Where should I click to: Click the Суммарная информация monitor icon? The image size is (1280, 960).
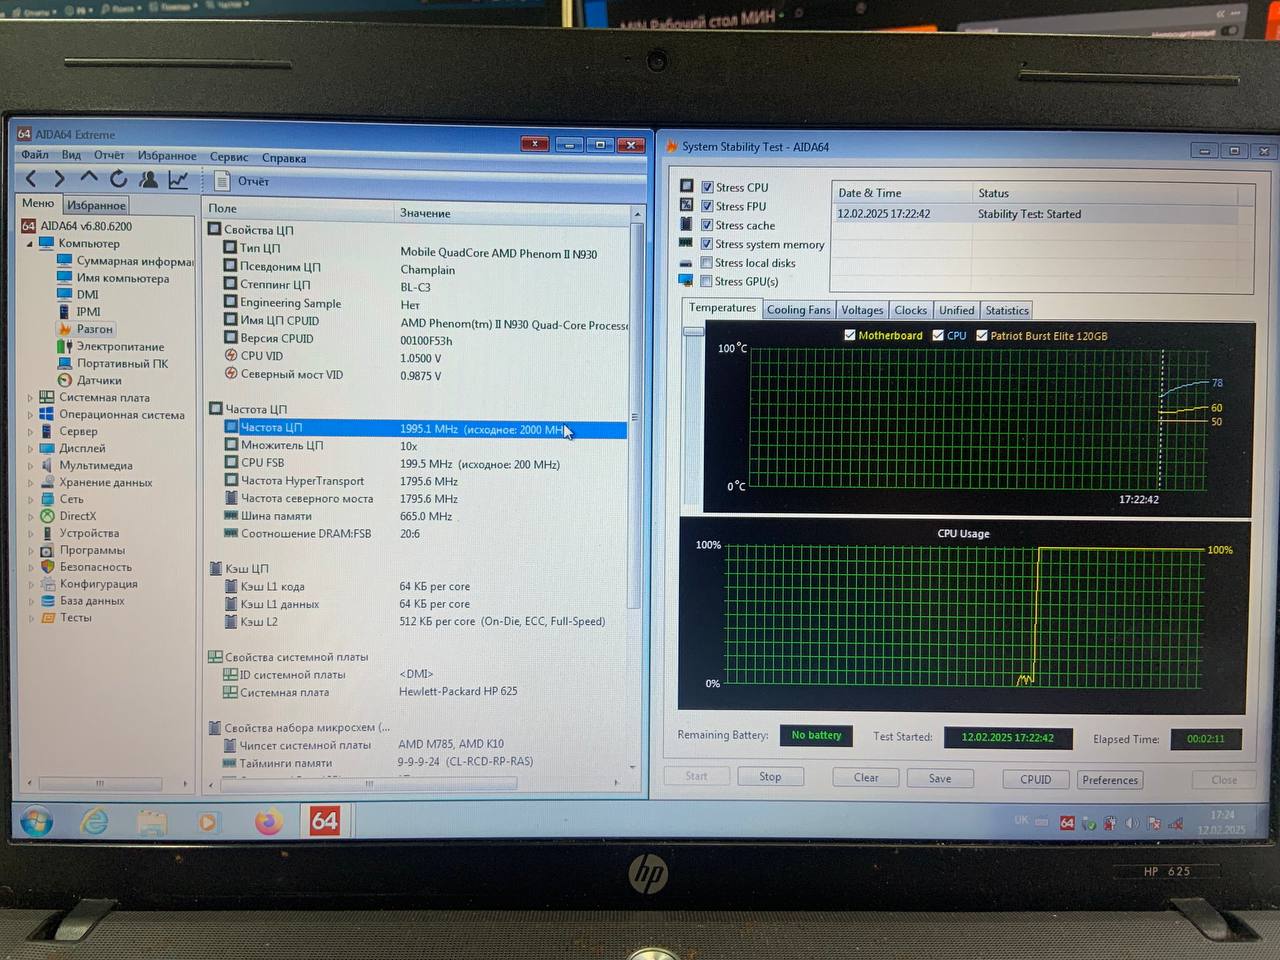[65, 261]
